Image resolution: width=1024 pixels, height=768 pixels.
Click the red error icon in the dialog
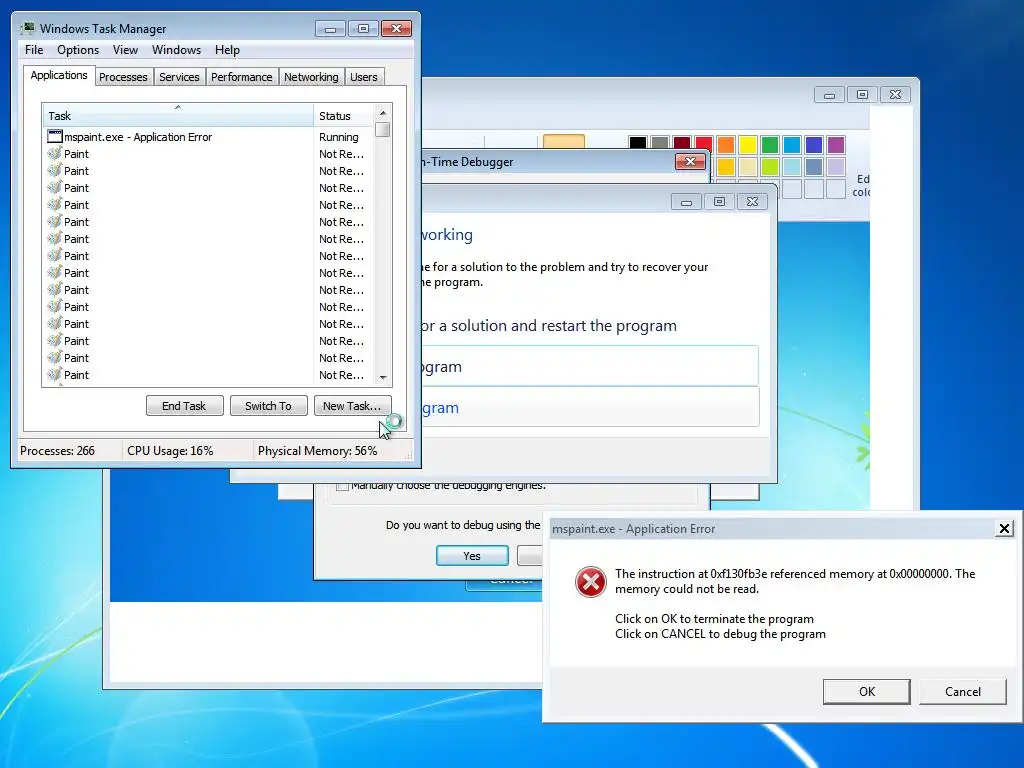[x=590, y=582]
